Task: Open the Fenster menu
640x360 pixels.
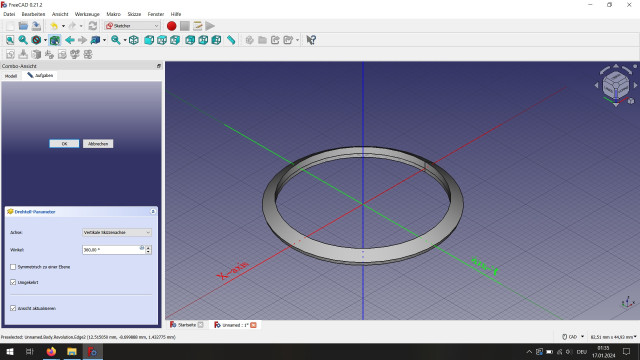Action: 156,14
